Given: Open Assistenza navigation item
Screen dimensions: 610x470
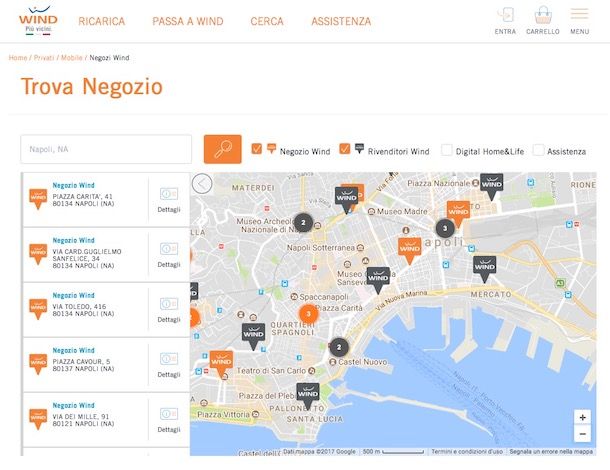Looking at the screenshot, I should 341,21.
